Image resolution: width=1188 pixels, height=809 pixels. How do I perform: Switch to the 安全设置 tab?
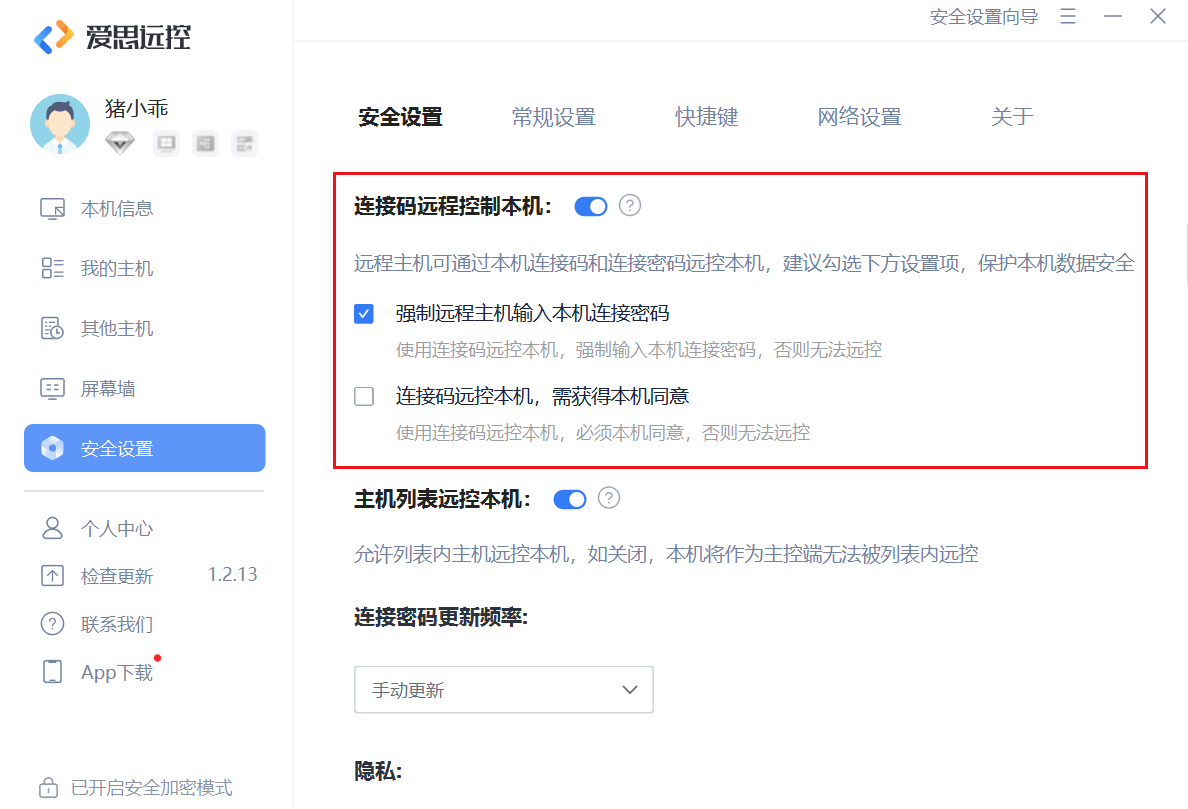click(x=401, y=117)
